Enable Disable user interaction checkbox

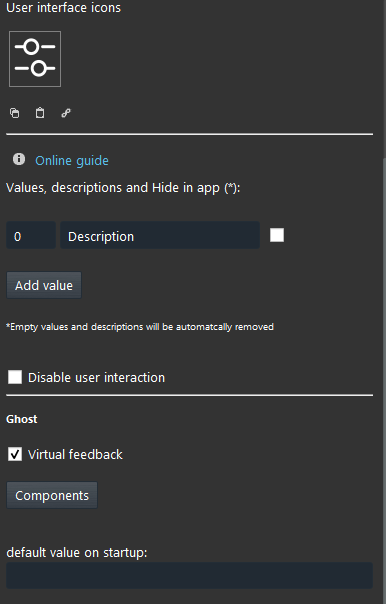15,377
